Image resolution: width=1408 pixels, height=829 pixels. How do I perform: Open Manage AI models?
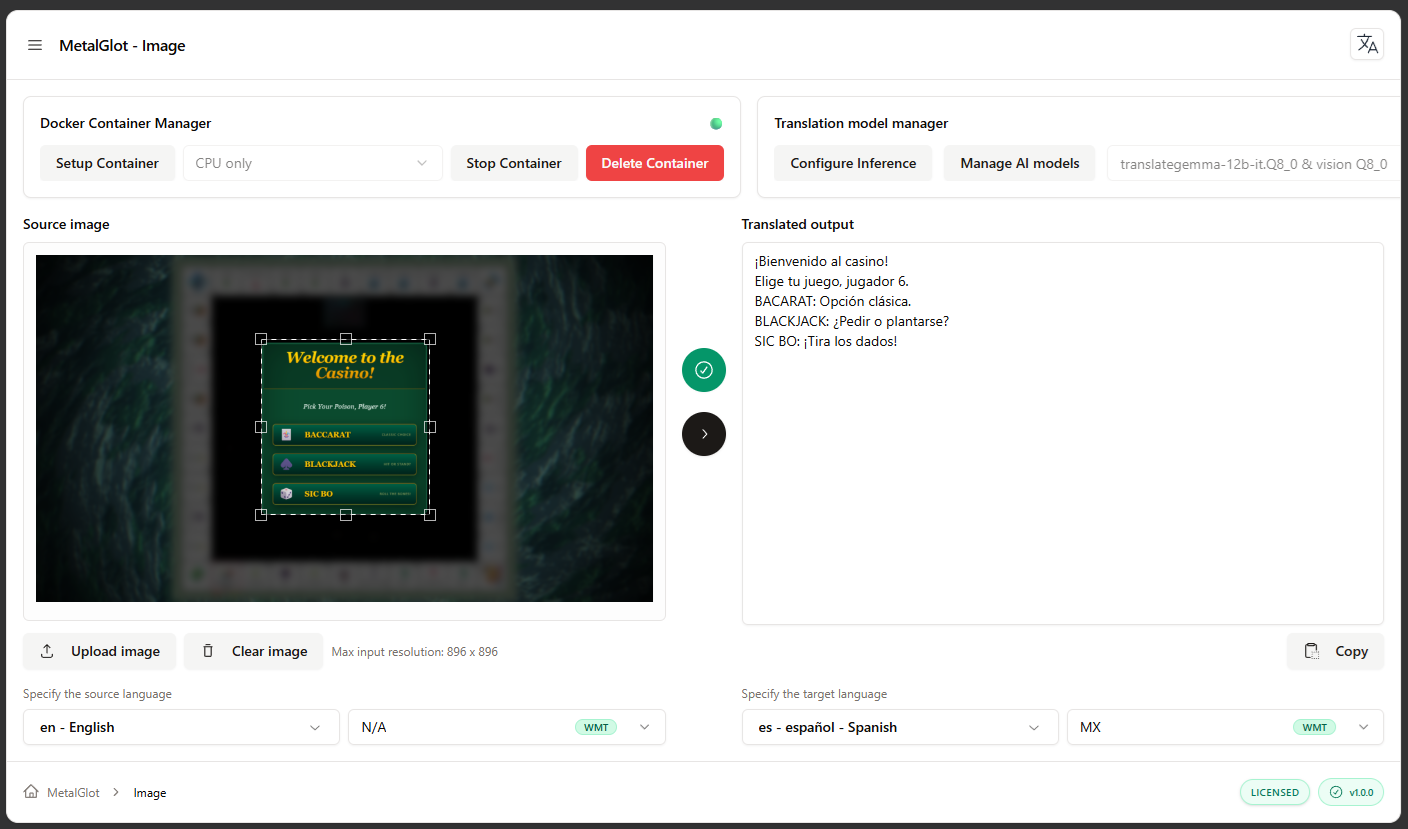point(1019,162)
